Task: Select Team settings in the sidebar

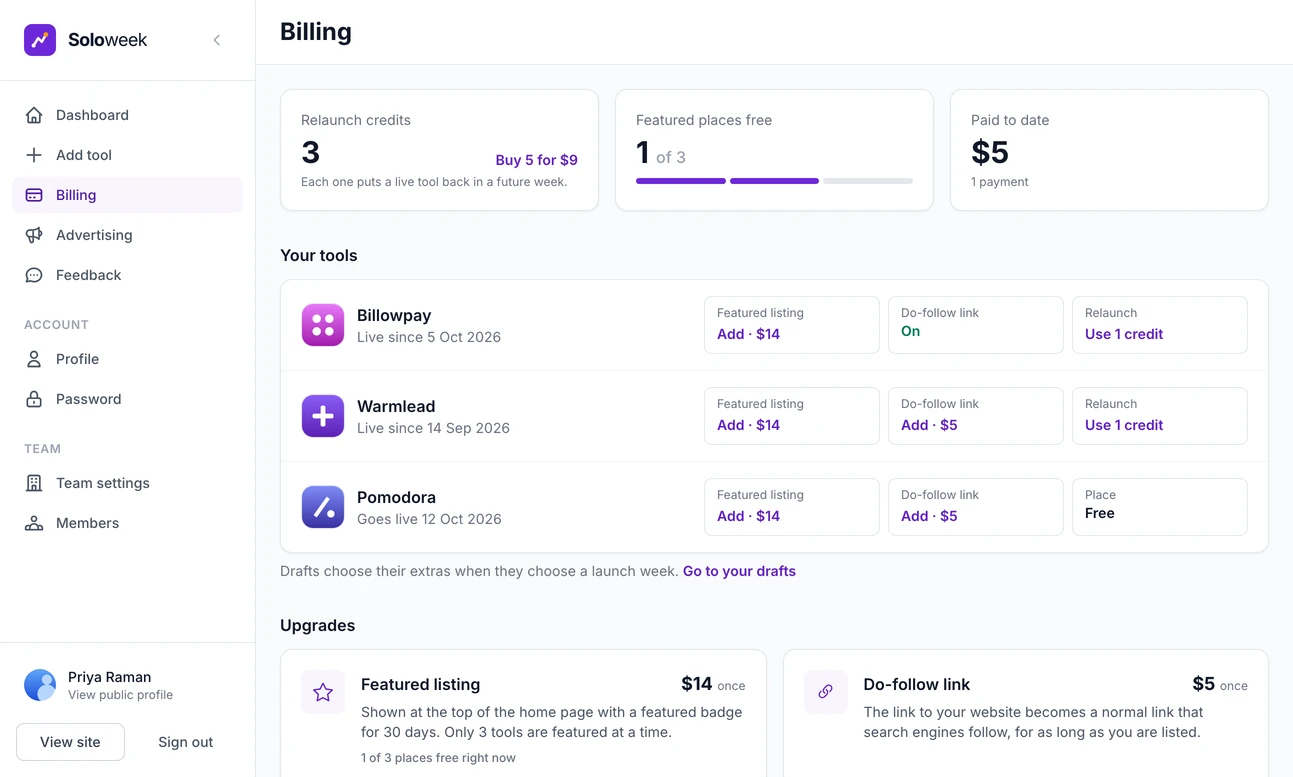Action: [x=127, y=483]
